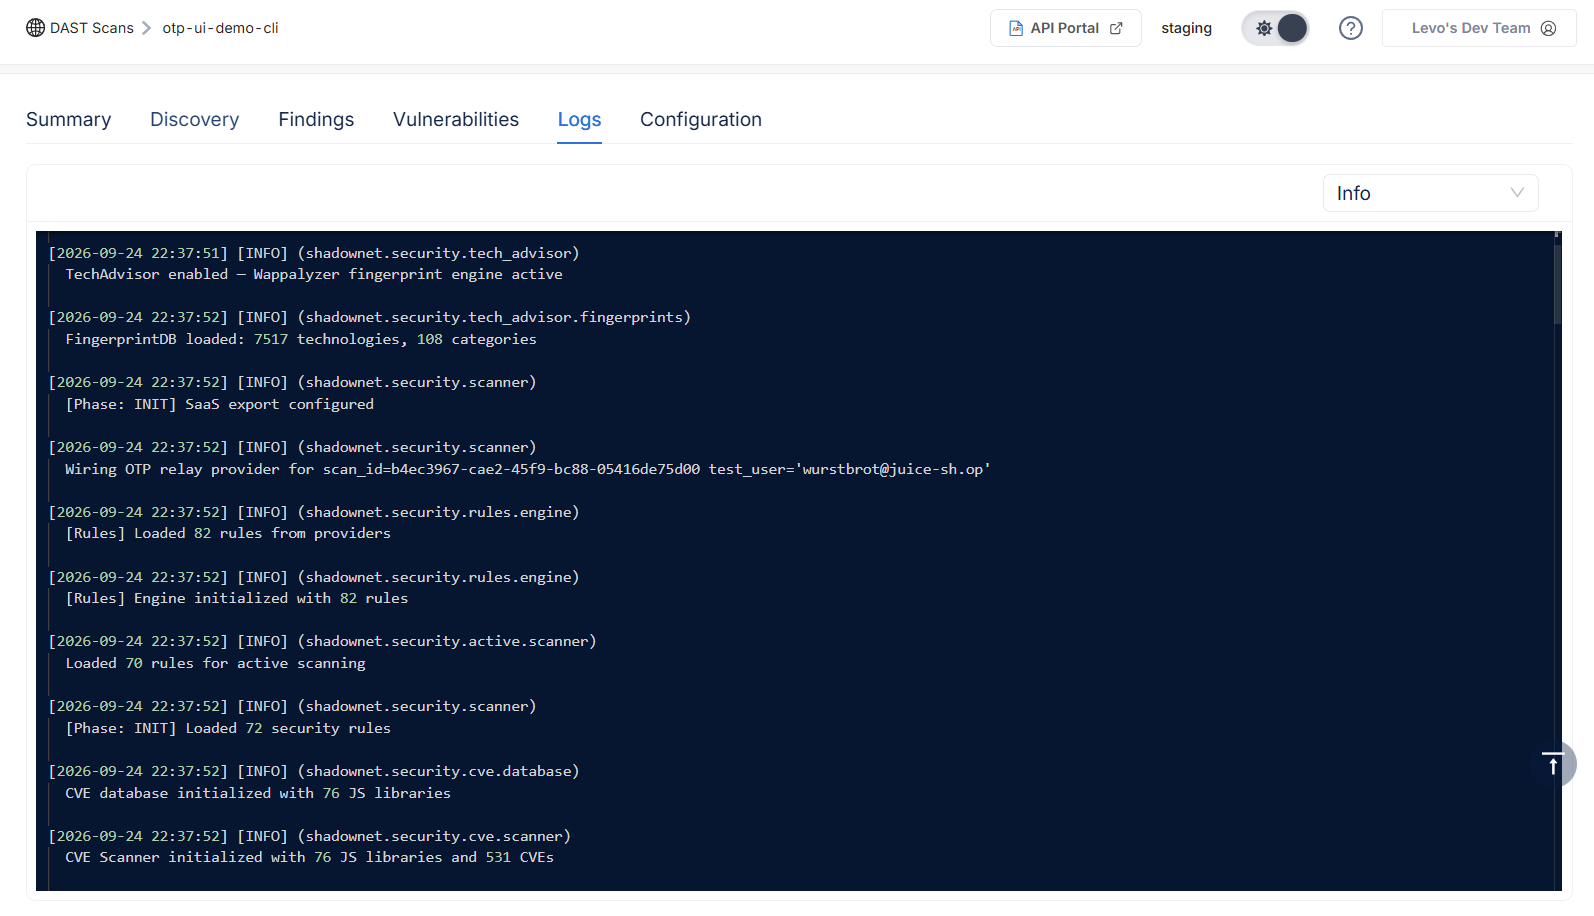This screenshot has height=916, width=1594.
Task: Expand log level list via chevron arrow
Action: 1517,193
